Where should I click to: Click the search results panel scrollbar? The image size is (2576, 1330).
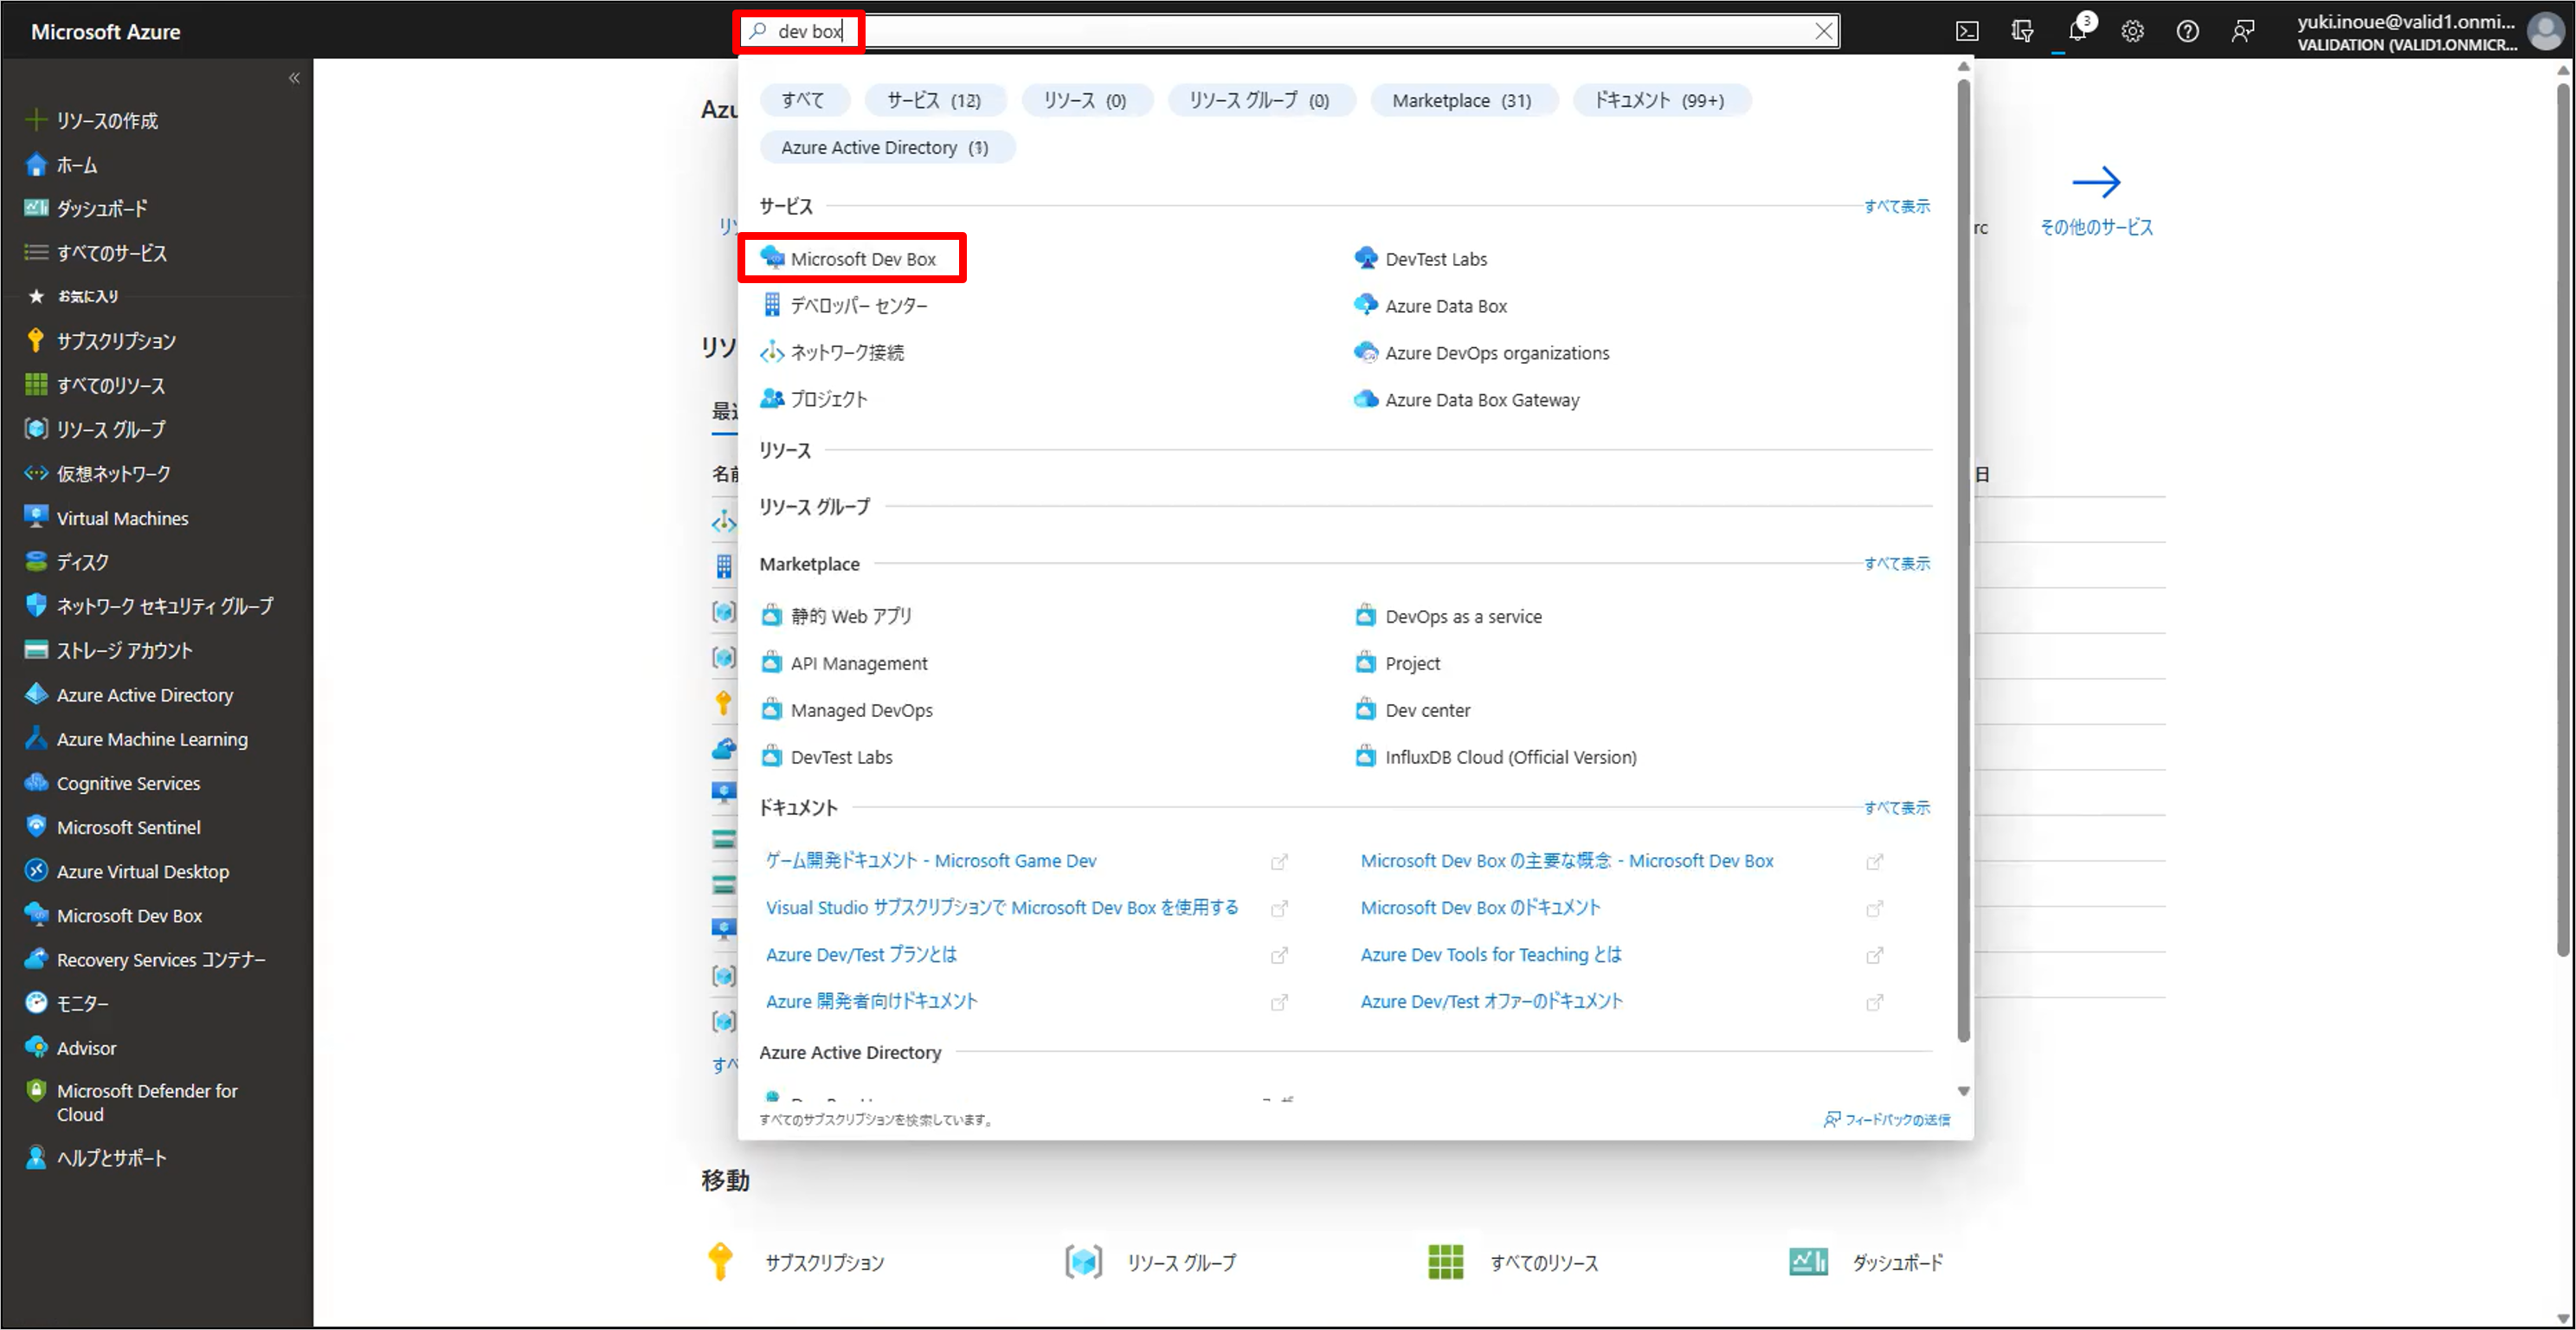1963,560
